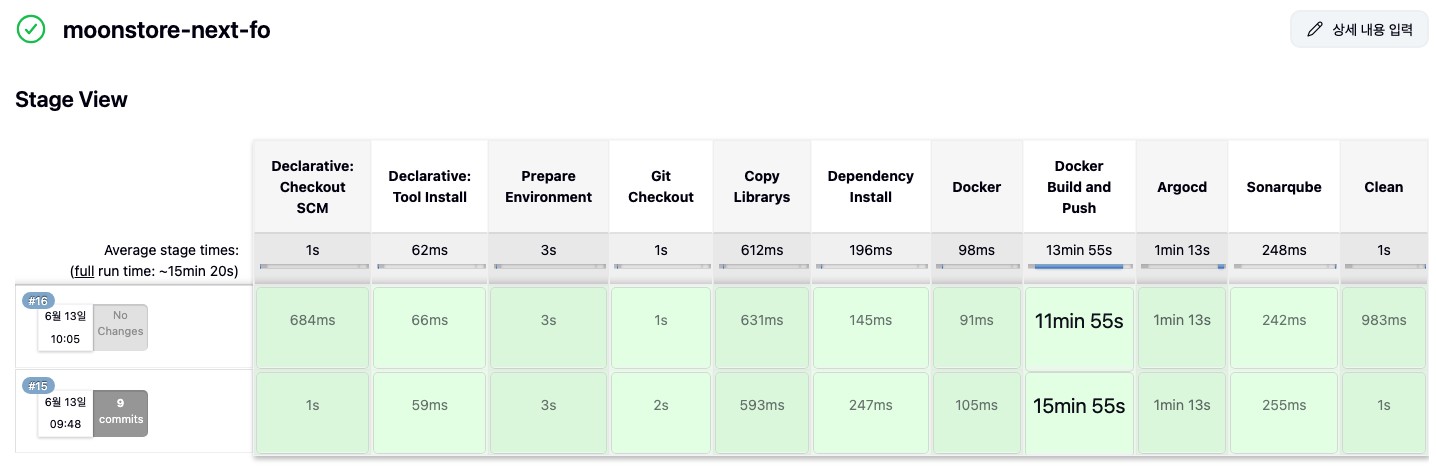Image resolution: width=1436 pixels, height=467 pixels.
Task: Select the Git Checkout column header
Action: click(x=660, y=187)
